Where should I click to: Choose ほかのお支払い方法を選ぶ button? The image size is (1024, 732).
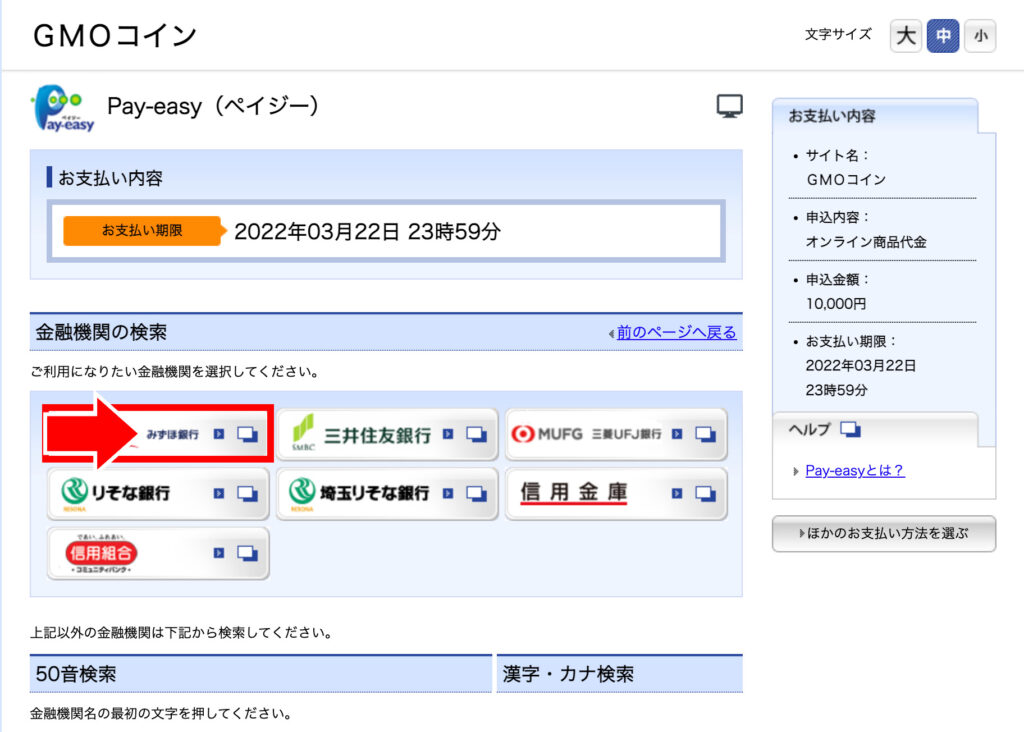(x=884, y=533)
